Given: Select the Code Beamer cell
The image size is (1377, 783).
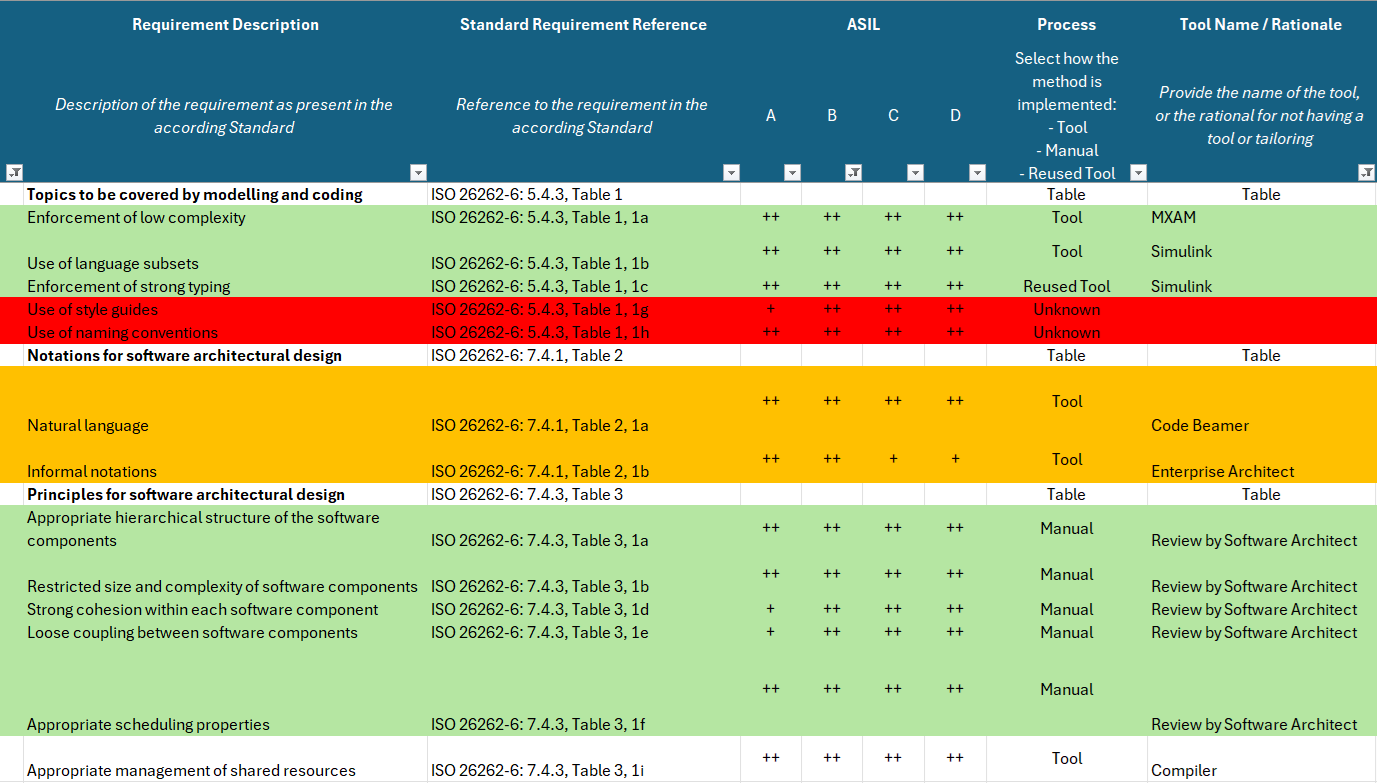Looking at the screenshot, I should coord(1199,426).
